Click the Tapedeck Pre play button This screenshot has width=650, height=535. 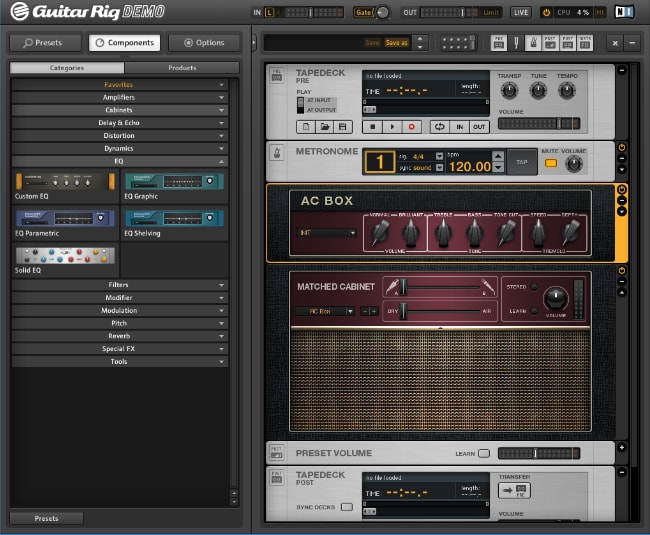pyautogui.click(x=393, y=127)
